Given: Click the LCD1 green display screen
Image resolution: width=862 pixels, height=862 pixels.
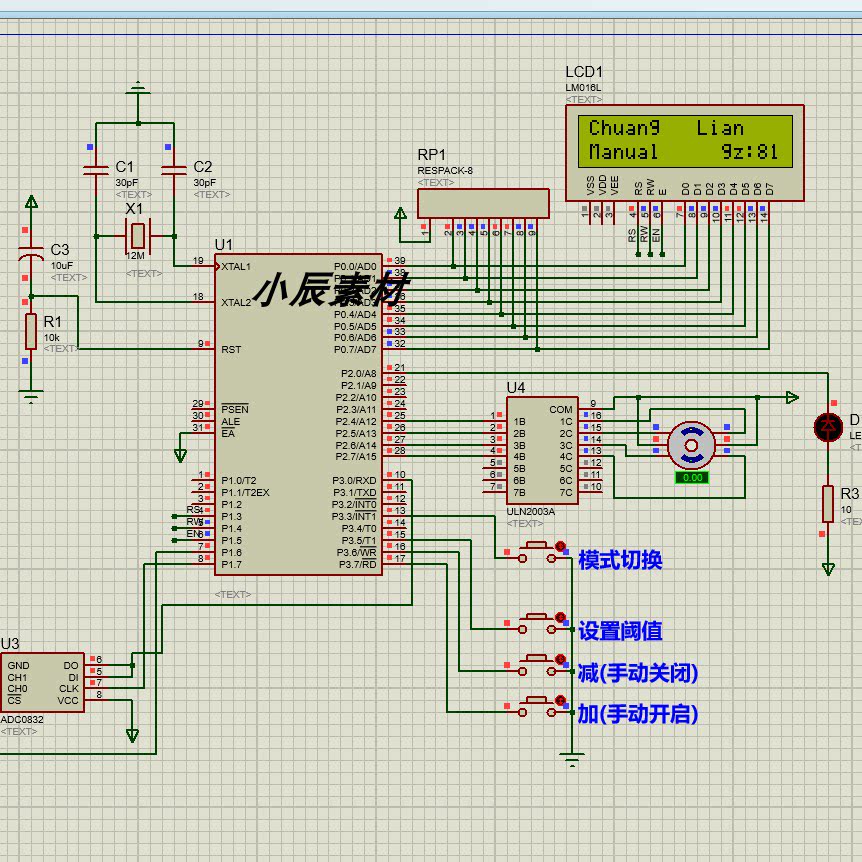Looking at the screenshot, I should [685, 141].
